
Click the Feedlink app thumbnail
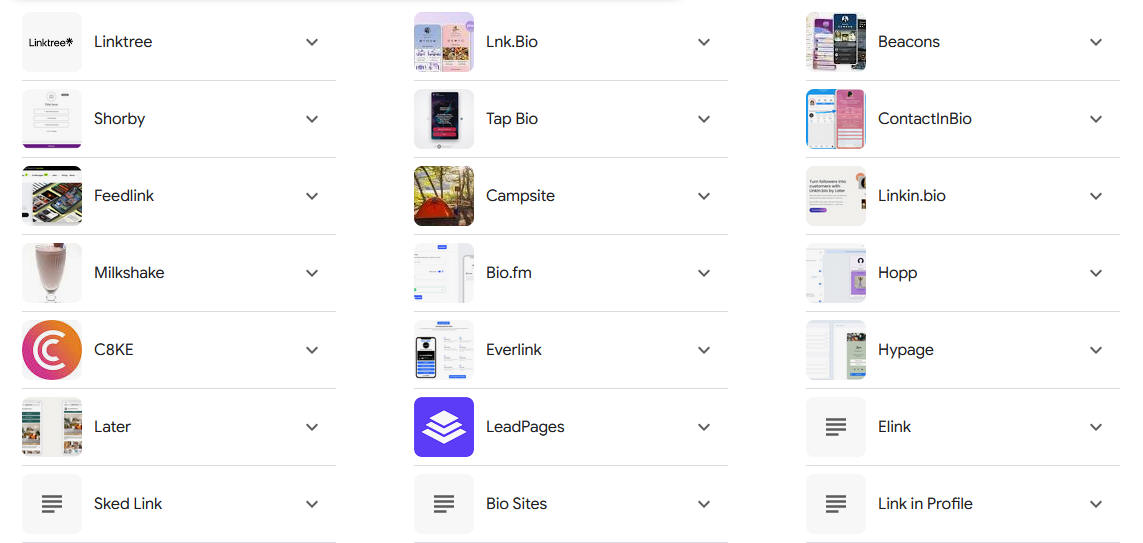[x=52, y=196]
